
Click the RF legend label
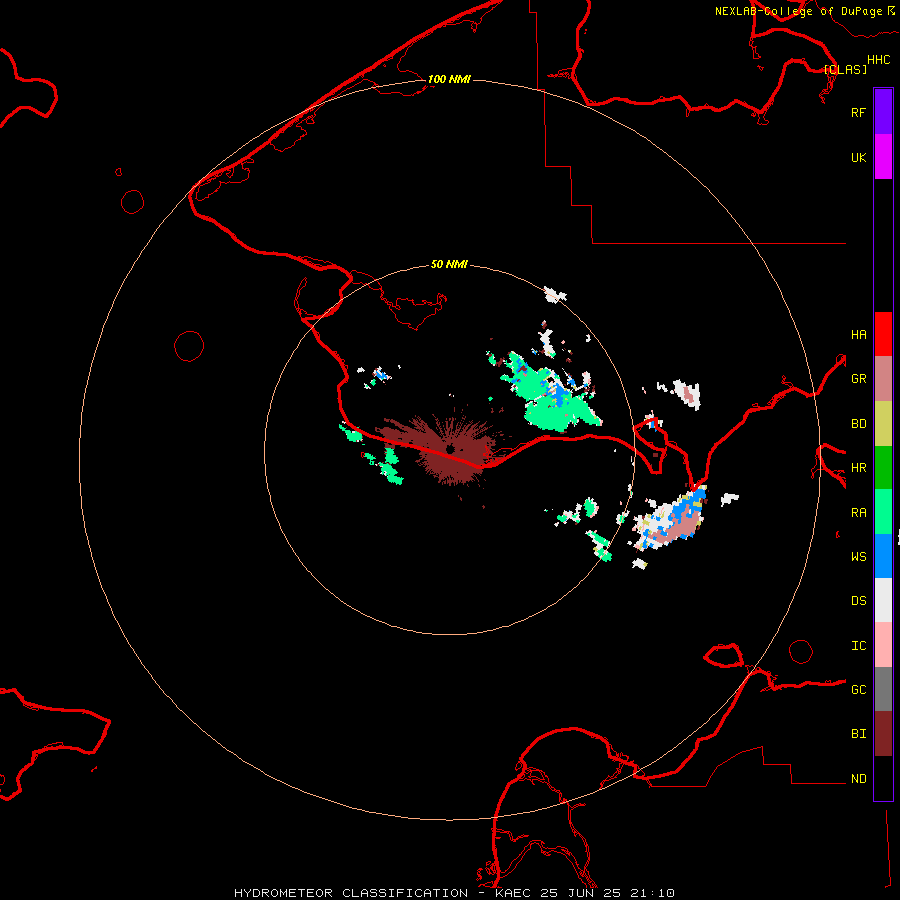pyautogui.click(x=858, y=112)
